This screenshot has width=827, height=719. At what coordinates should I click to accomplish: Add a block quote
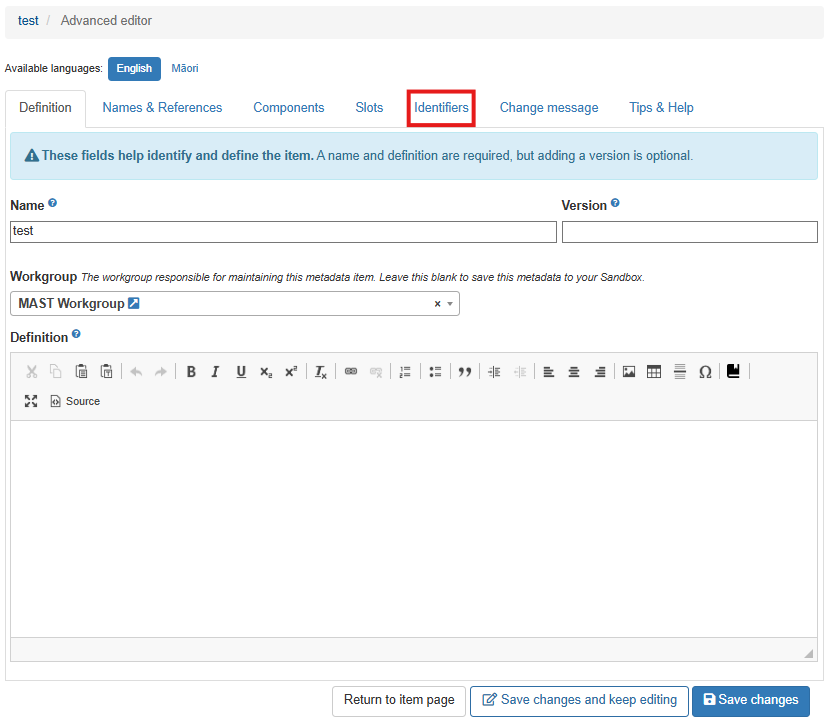464,372
